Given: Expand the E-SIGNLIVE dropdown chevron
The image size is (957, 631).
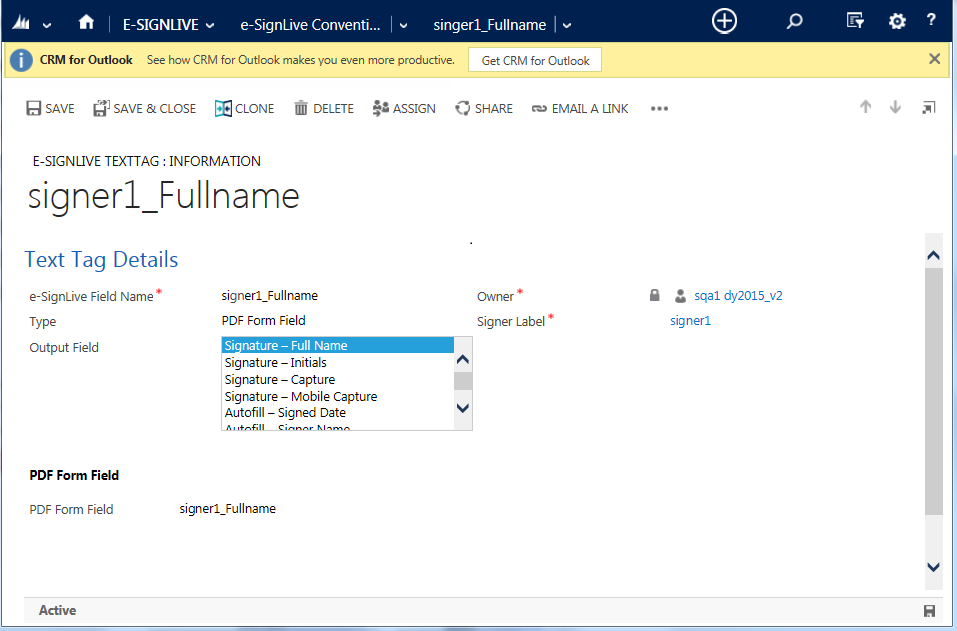Looking at the screenshot, I should [210, 26].
